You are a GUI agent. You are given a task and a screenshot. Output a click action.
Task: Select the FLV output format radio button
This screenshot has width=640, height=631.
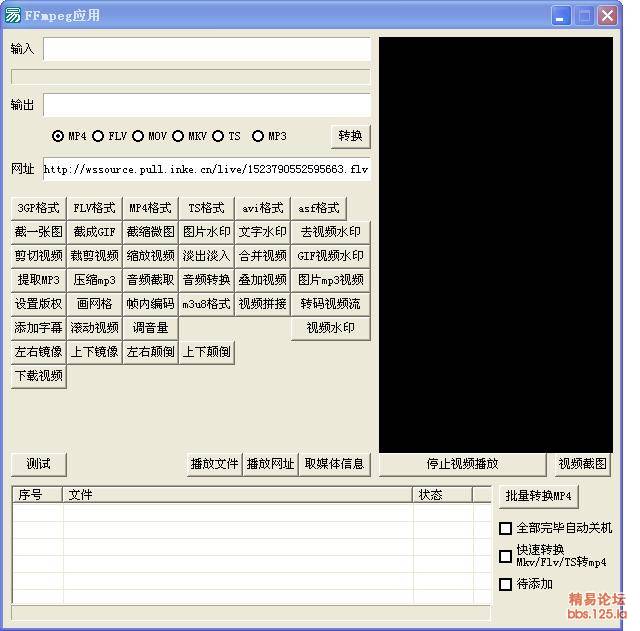click(99, 136)
